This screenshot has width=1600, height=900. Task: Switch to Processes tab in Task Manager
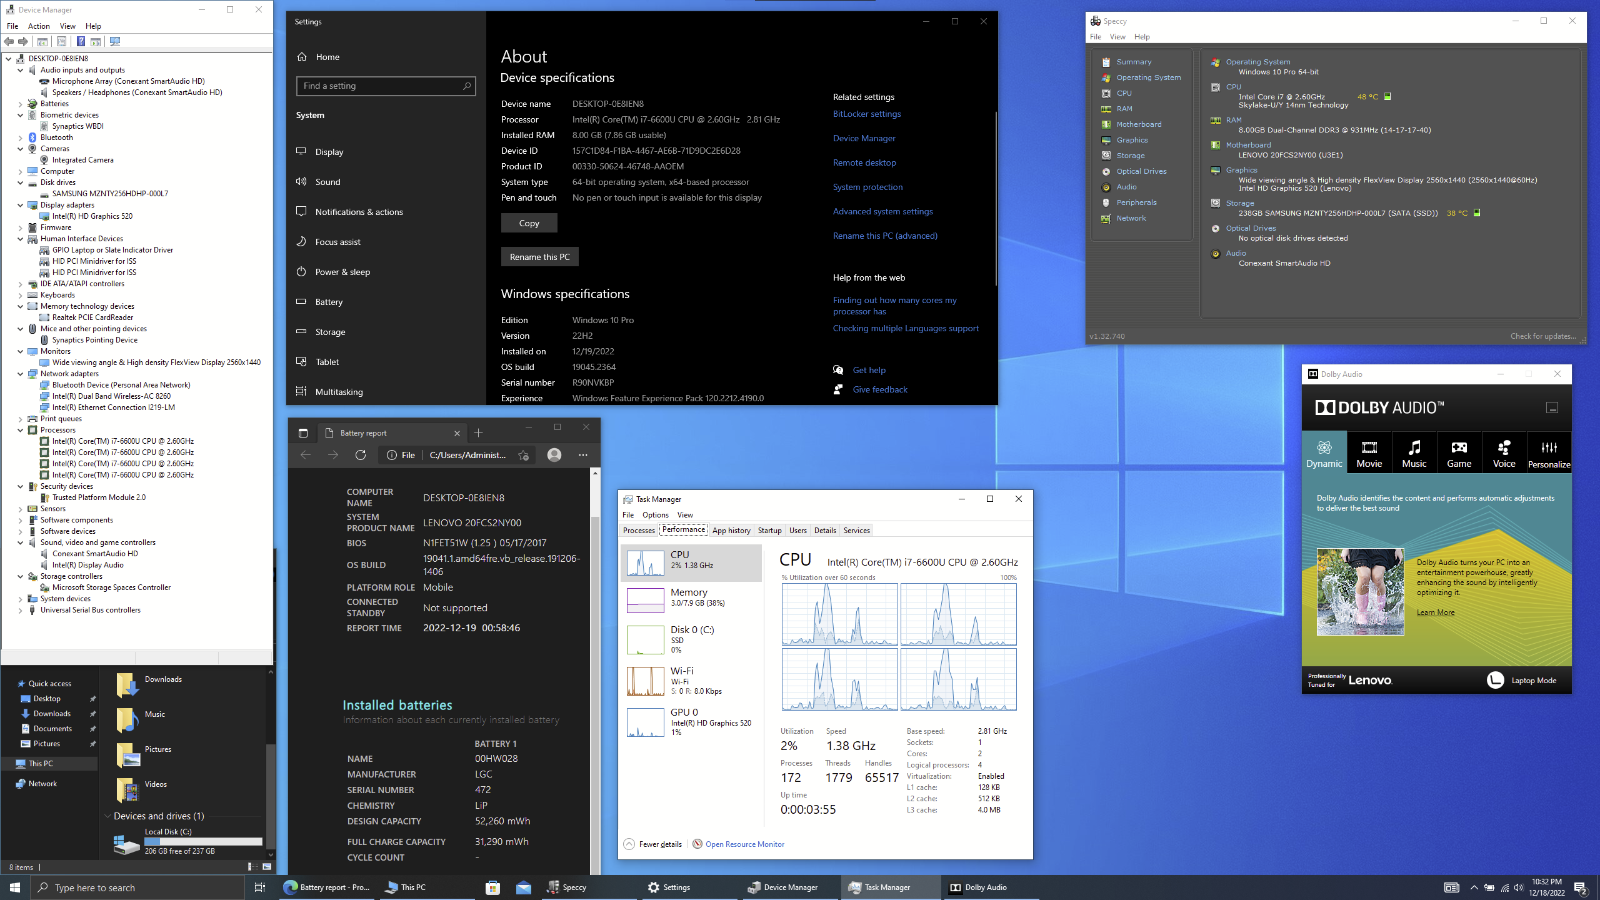[639, 531]
